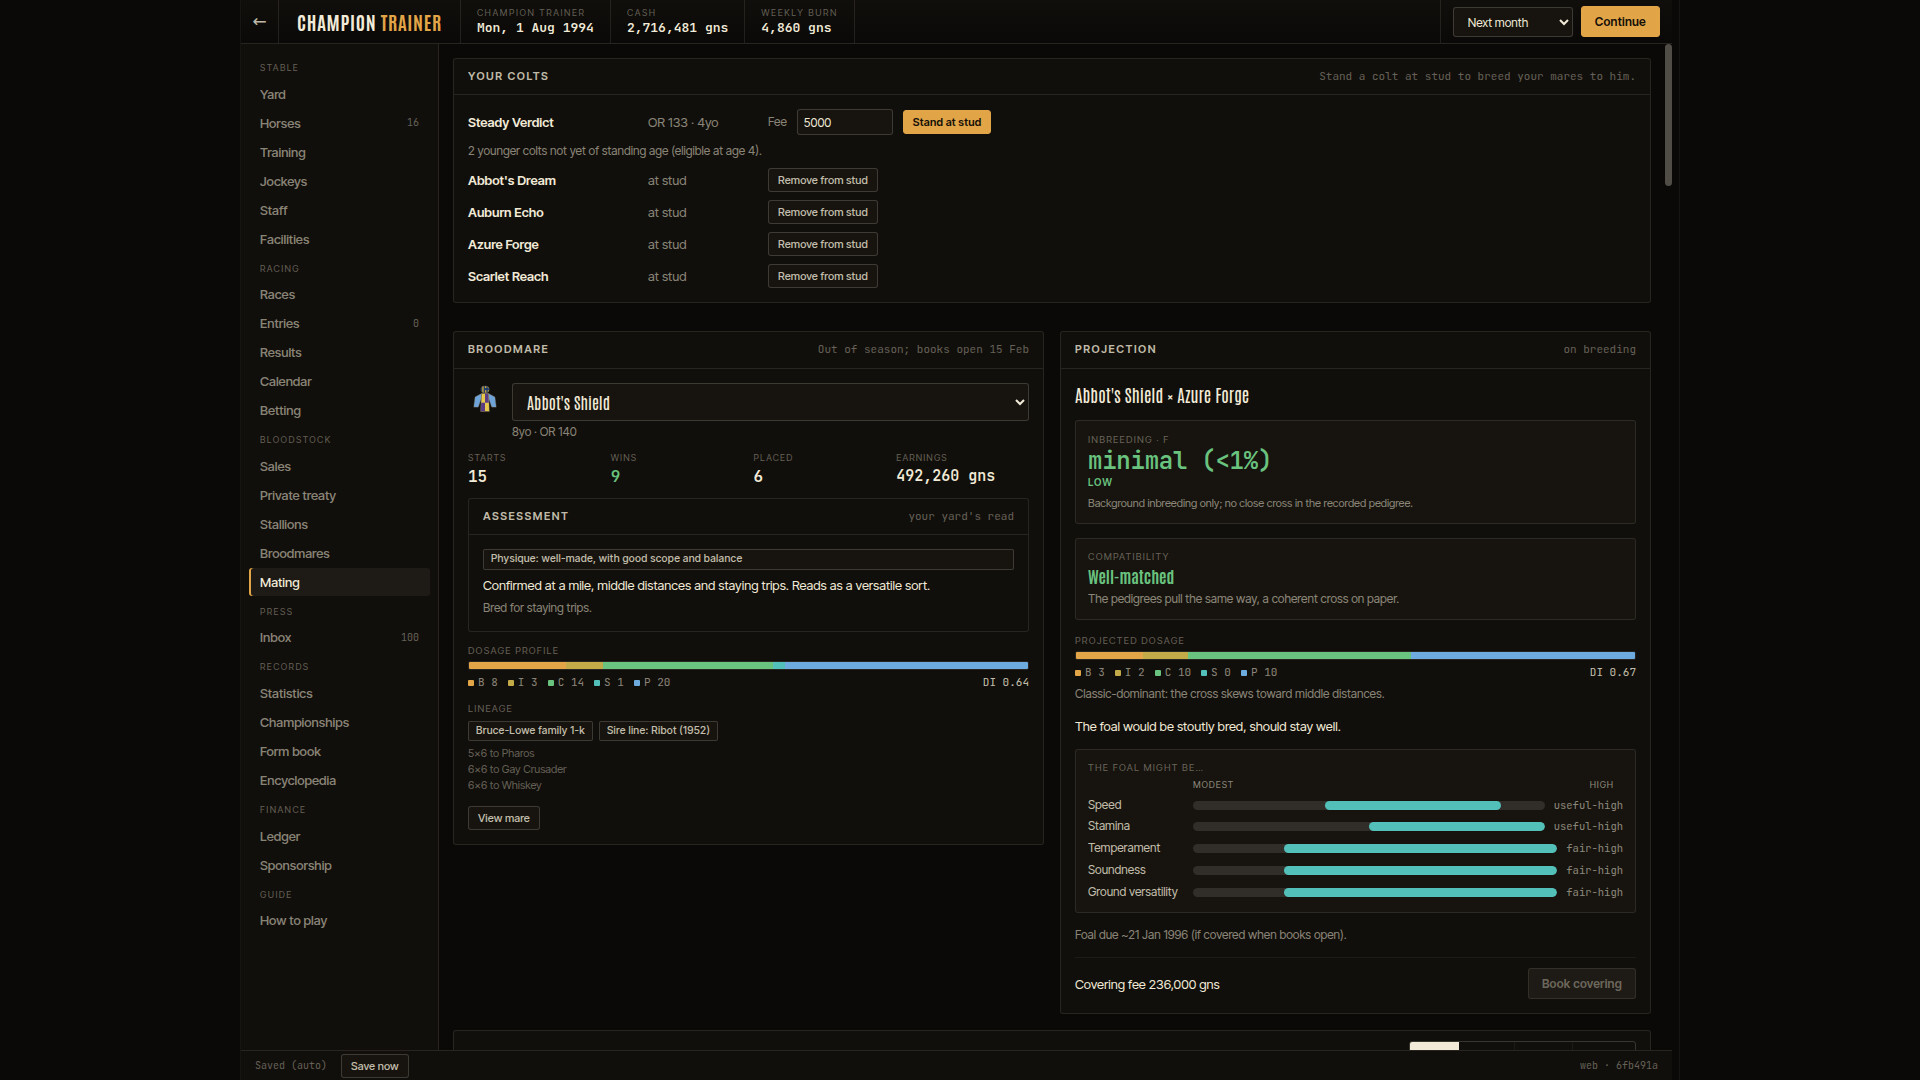The height and width of the screenshot is (1080, 1920).
Task: Go back using the arrow icon
Action: coord(259,22)
